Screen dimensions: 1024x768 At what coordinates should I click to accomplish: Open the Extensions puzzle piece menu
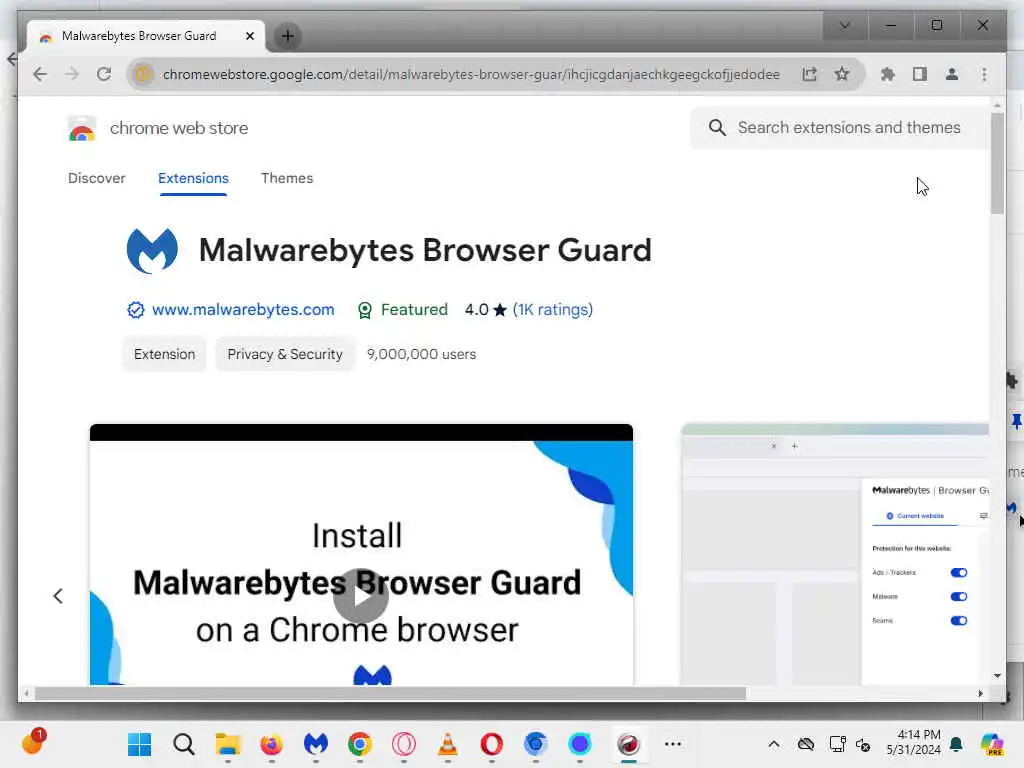click(x=888, y=74)
